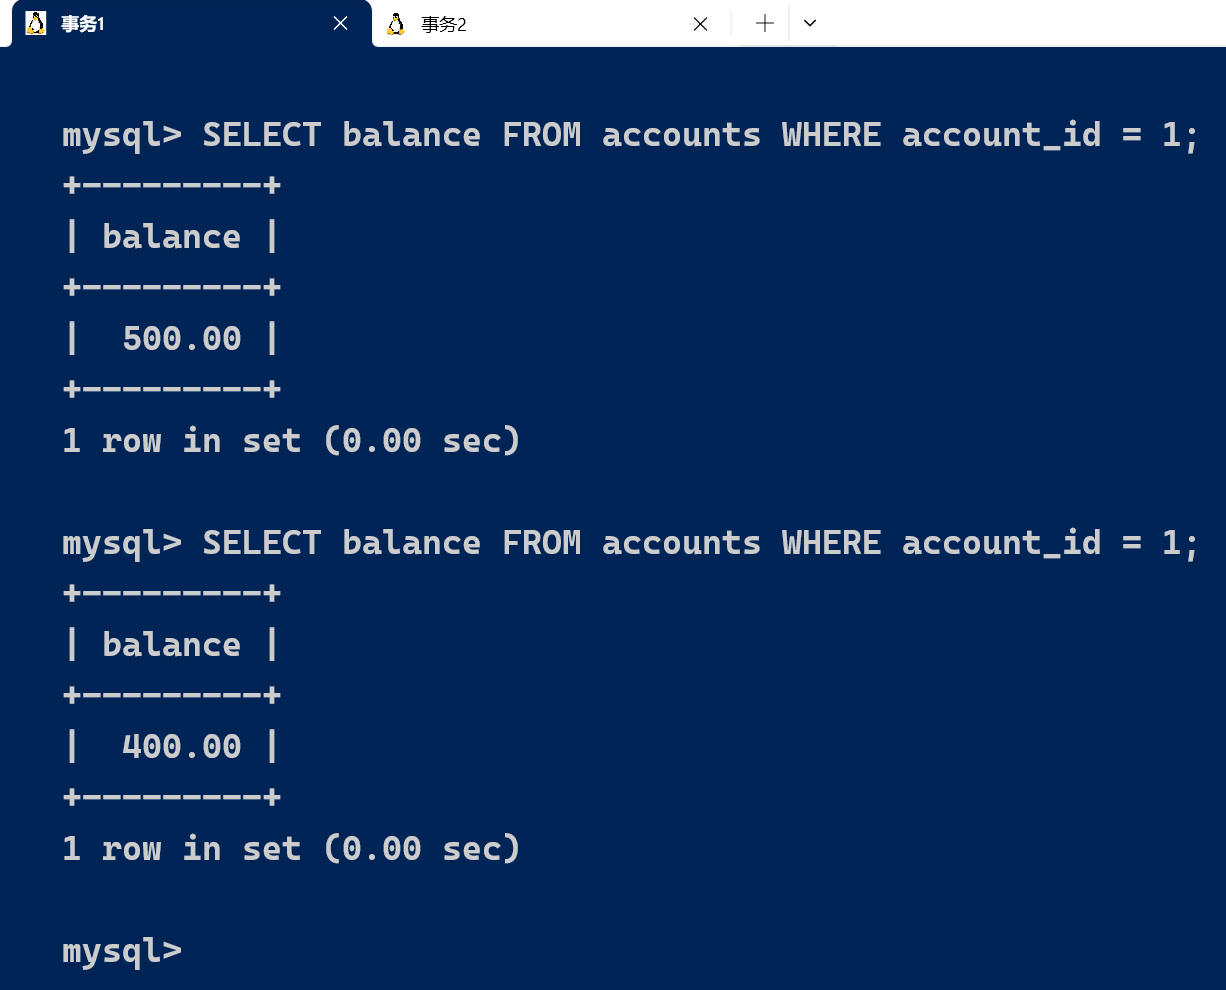Close the 事务1 tab
The height and width of the screenshot is (990, 1226).
tap(340, 24)
